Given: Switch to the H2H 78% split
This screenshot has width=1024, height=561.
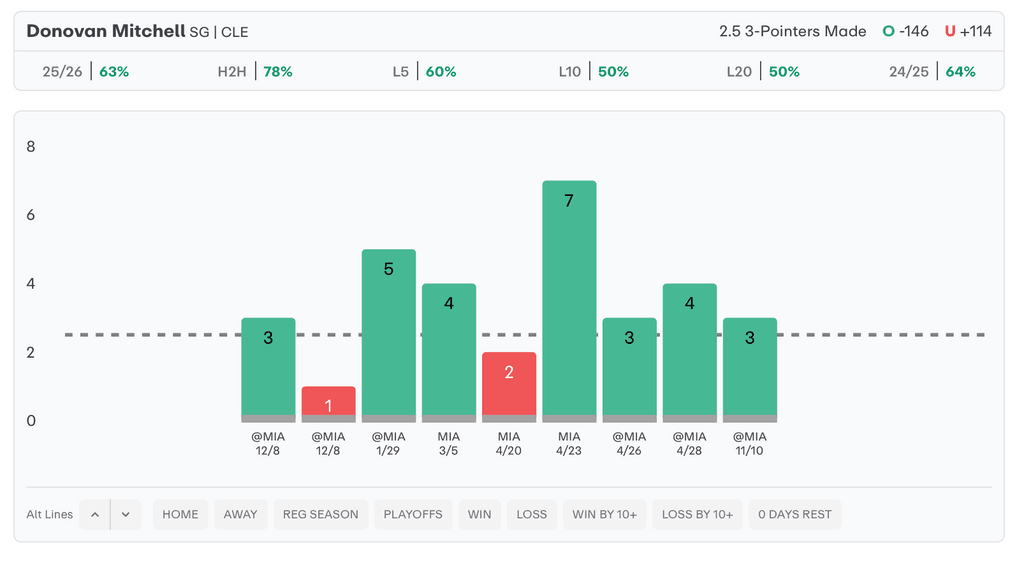Looking at the screenshot, I should (x=255, y=72).
